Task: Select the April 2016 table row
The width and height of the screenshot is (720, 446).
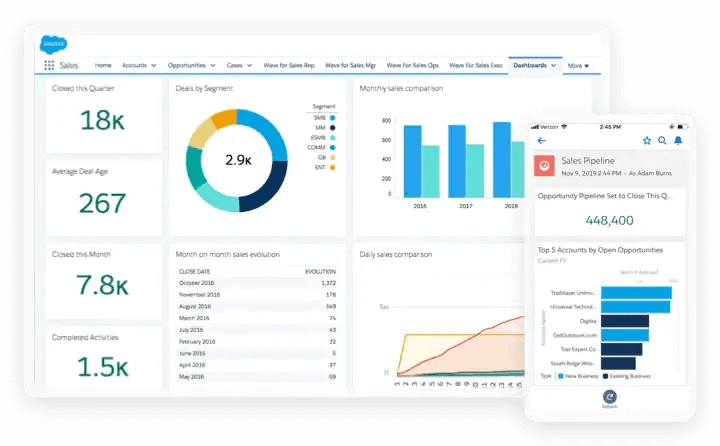Action: (x=257, y=365)
